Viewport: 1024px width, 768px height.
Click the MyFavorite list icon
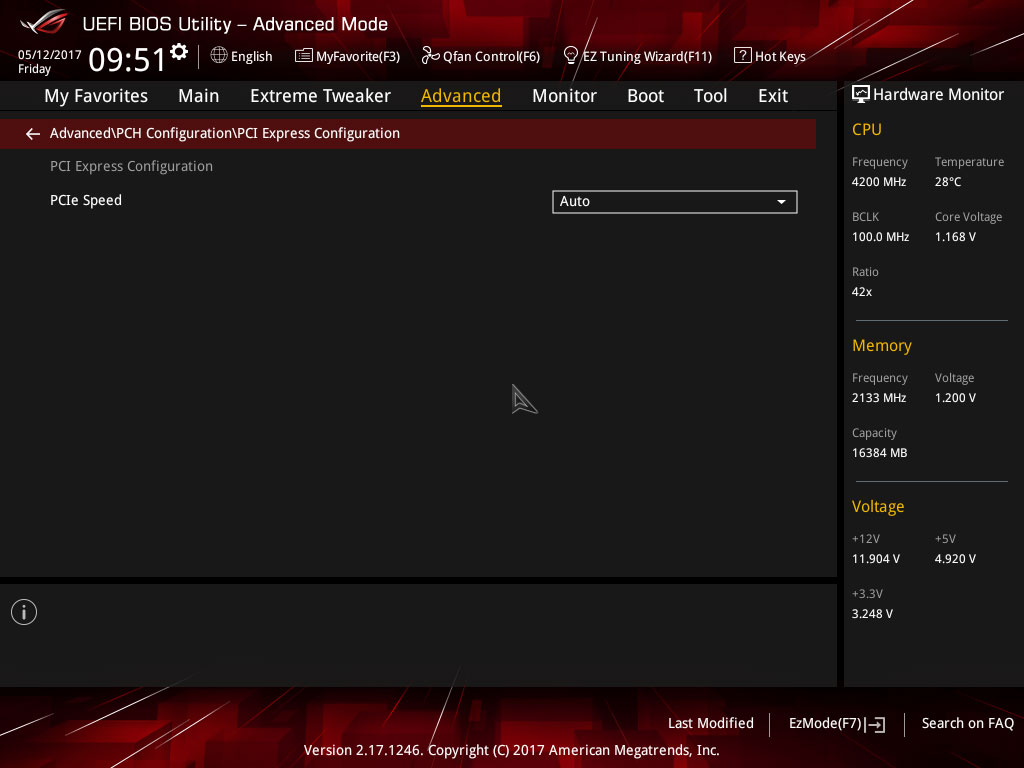pos(303,56)
